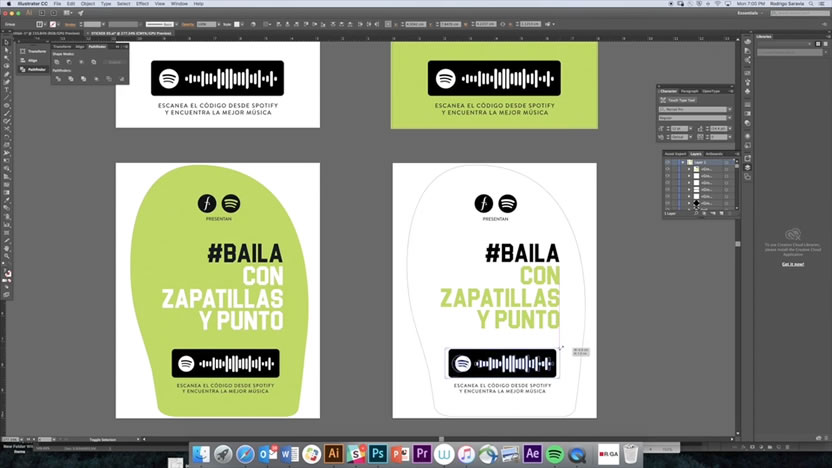This screenshot has width=832, height=468.
Task: Click Fill/Stroke swatch in tools panel
Action: [7, 274]
